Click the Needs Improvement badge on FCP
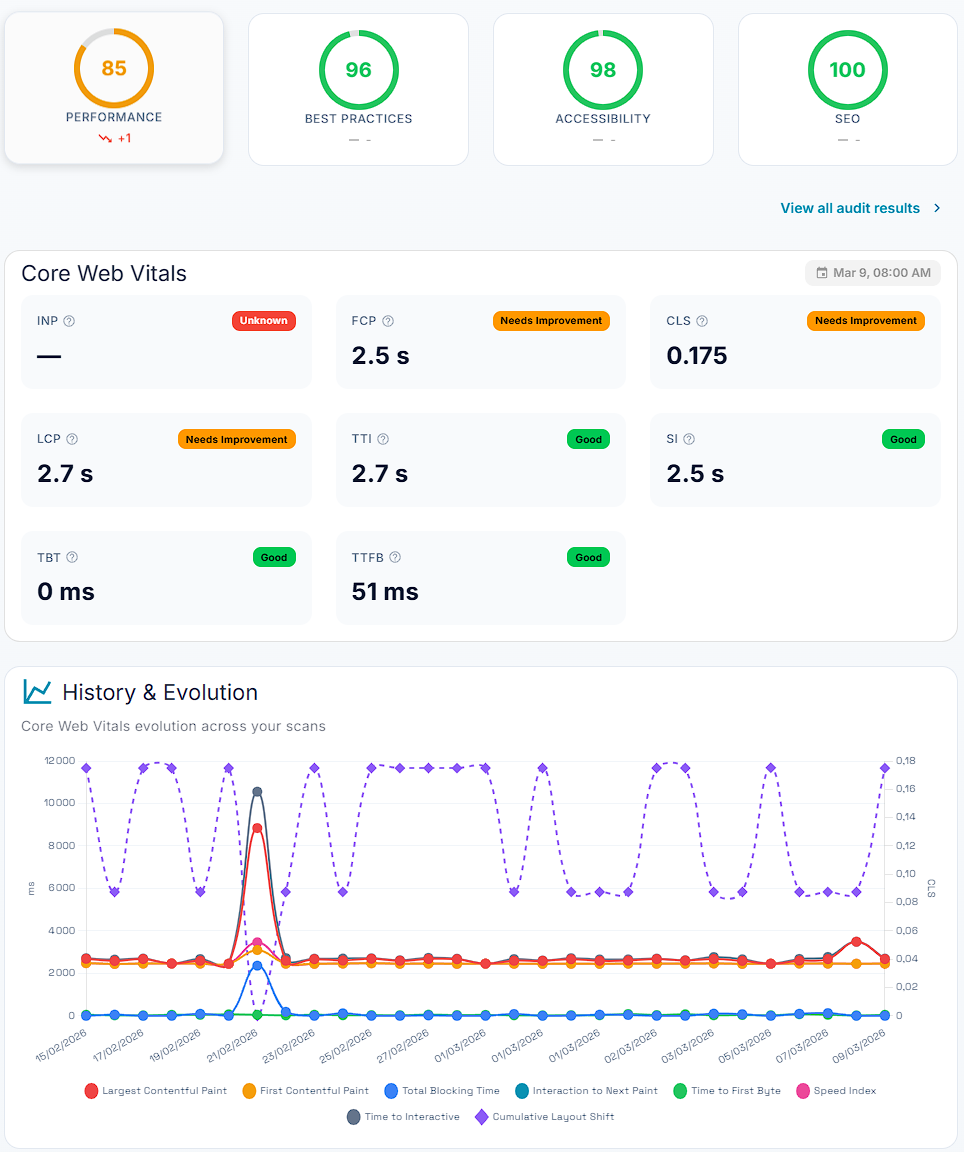 tap(551, 321)
